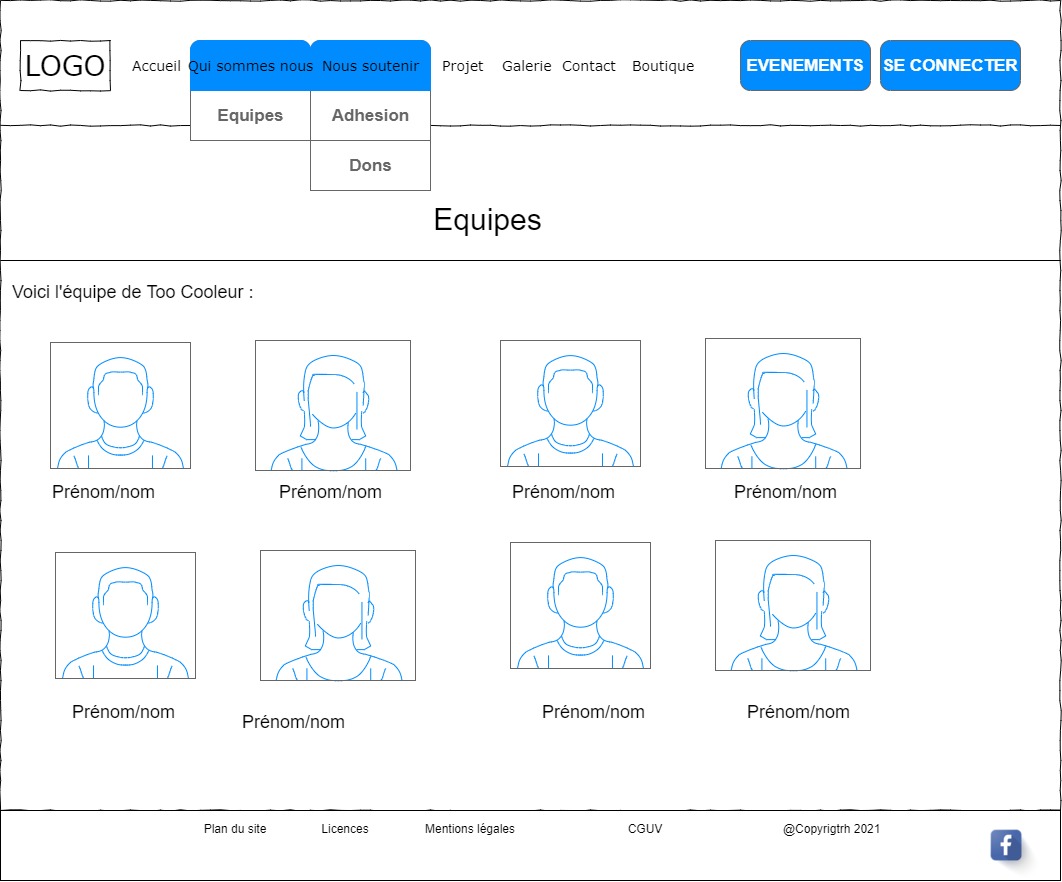
Task: Select the first team member photo in top row
Action: [120, 405]
